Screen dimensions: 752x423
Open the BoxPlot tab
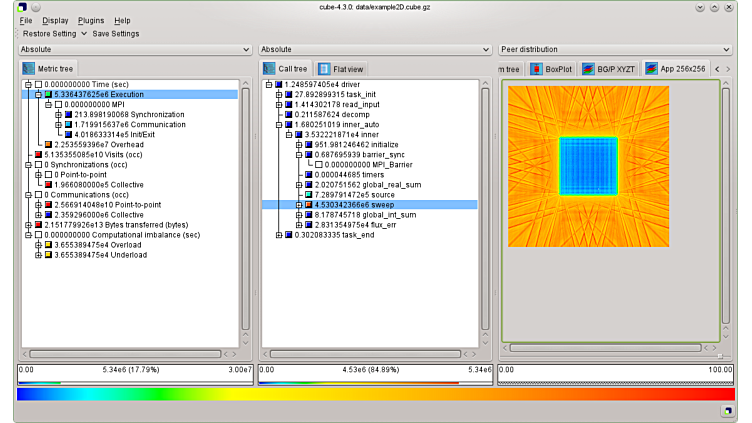(552, 69)
